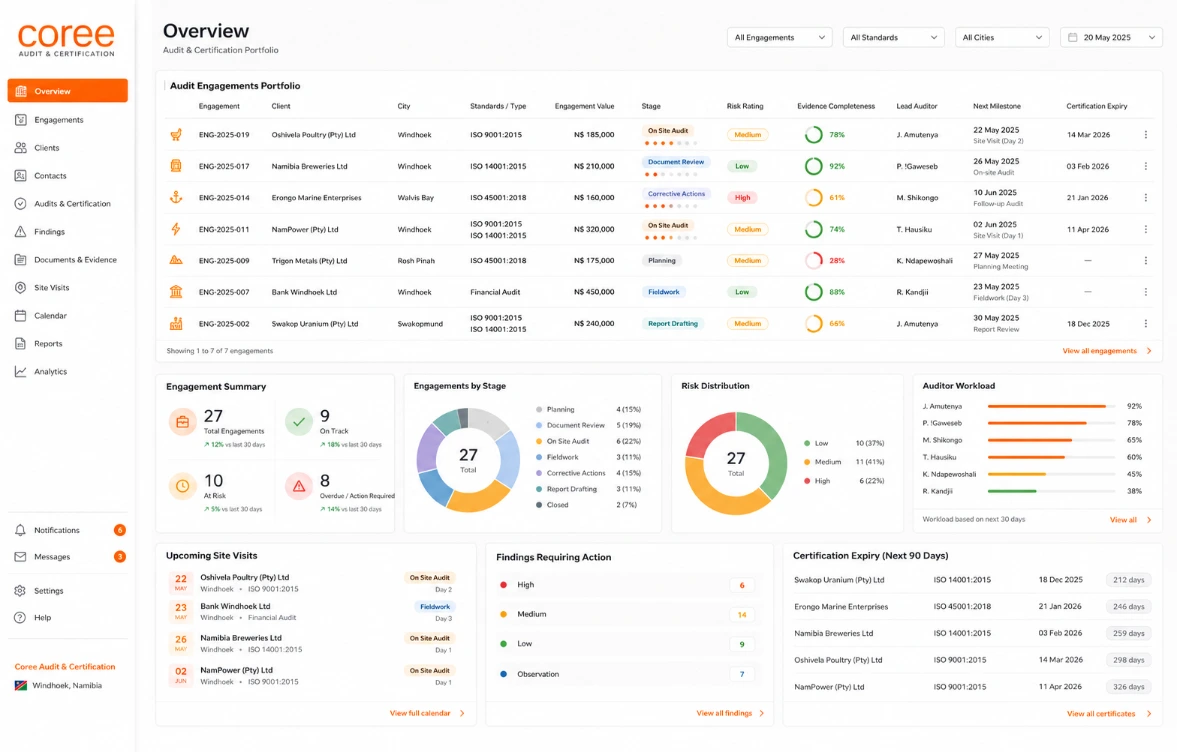
Task: Open Audits & Certification check icon
Action: tap(20, 203)
